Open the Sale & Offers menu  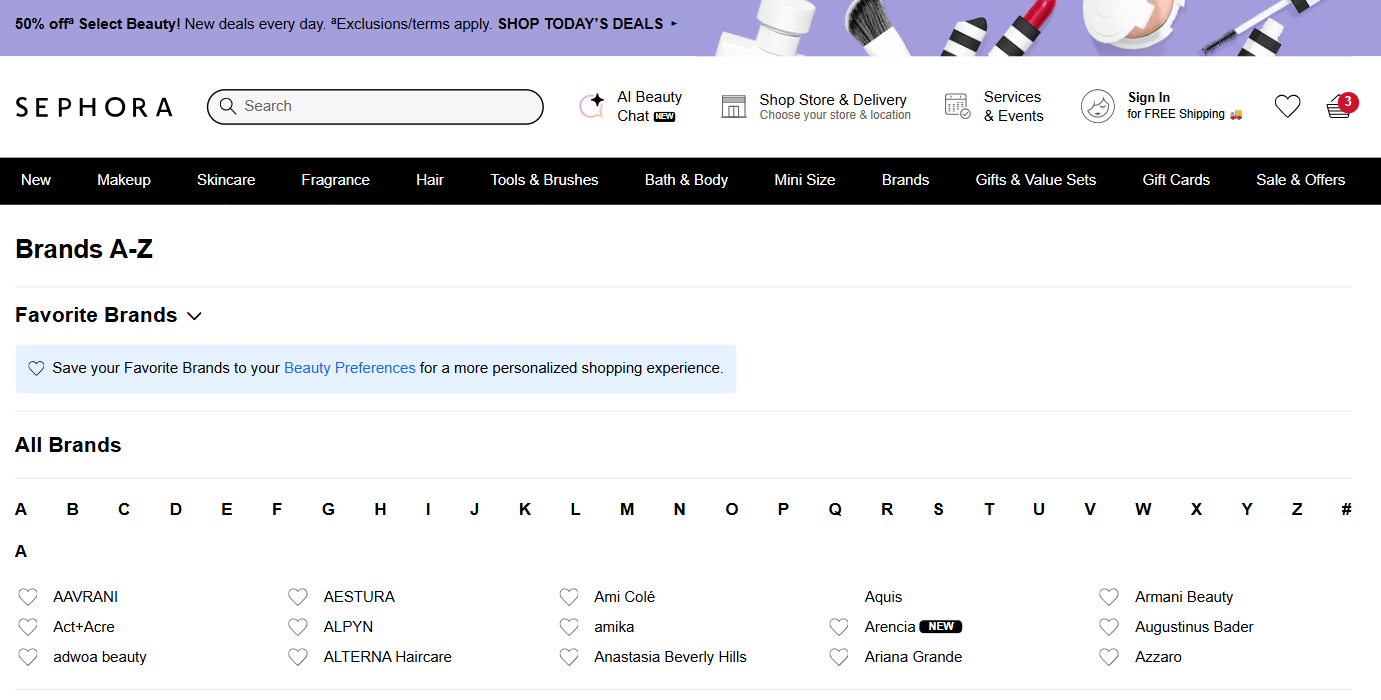(x=1301, y=180)
